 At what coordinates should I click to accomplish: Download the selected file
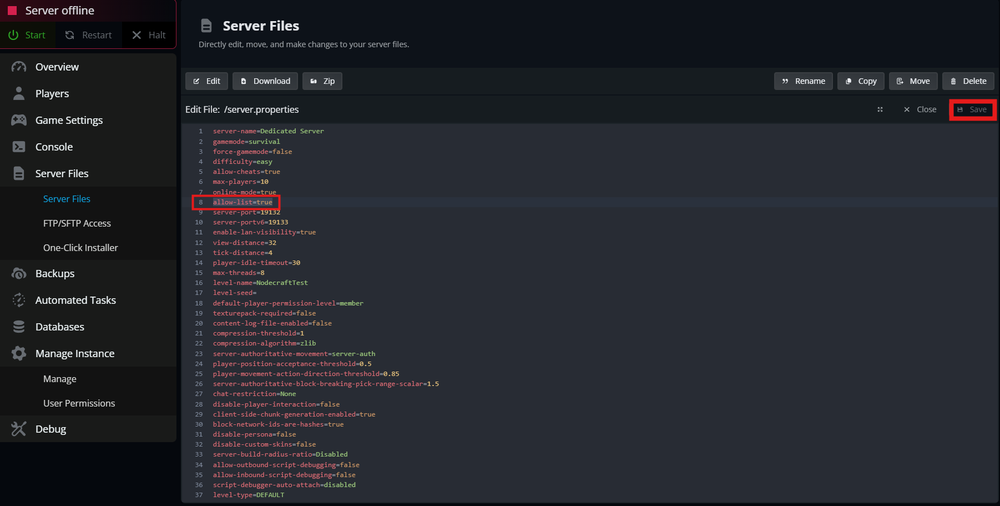(x=265, y=81)
